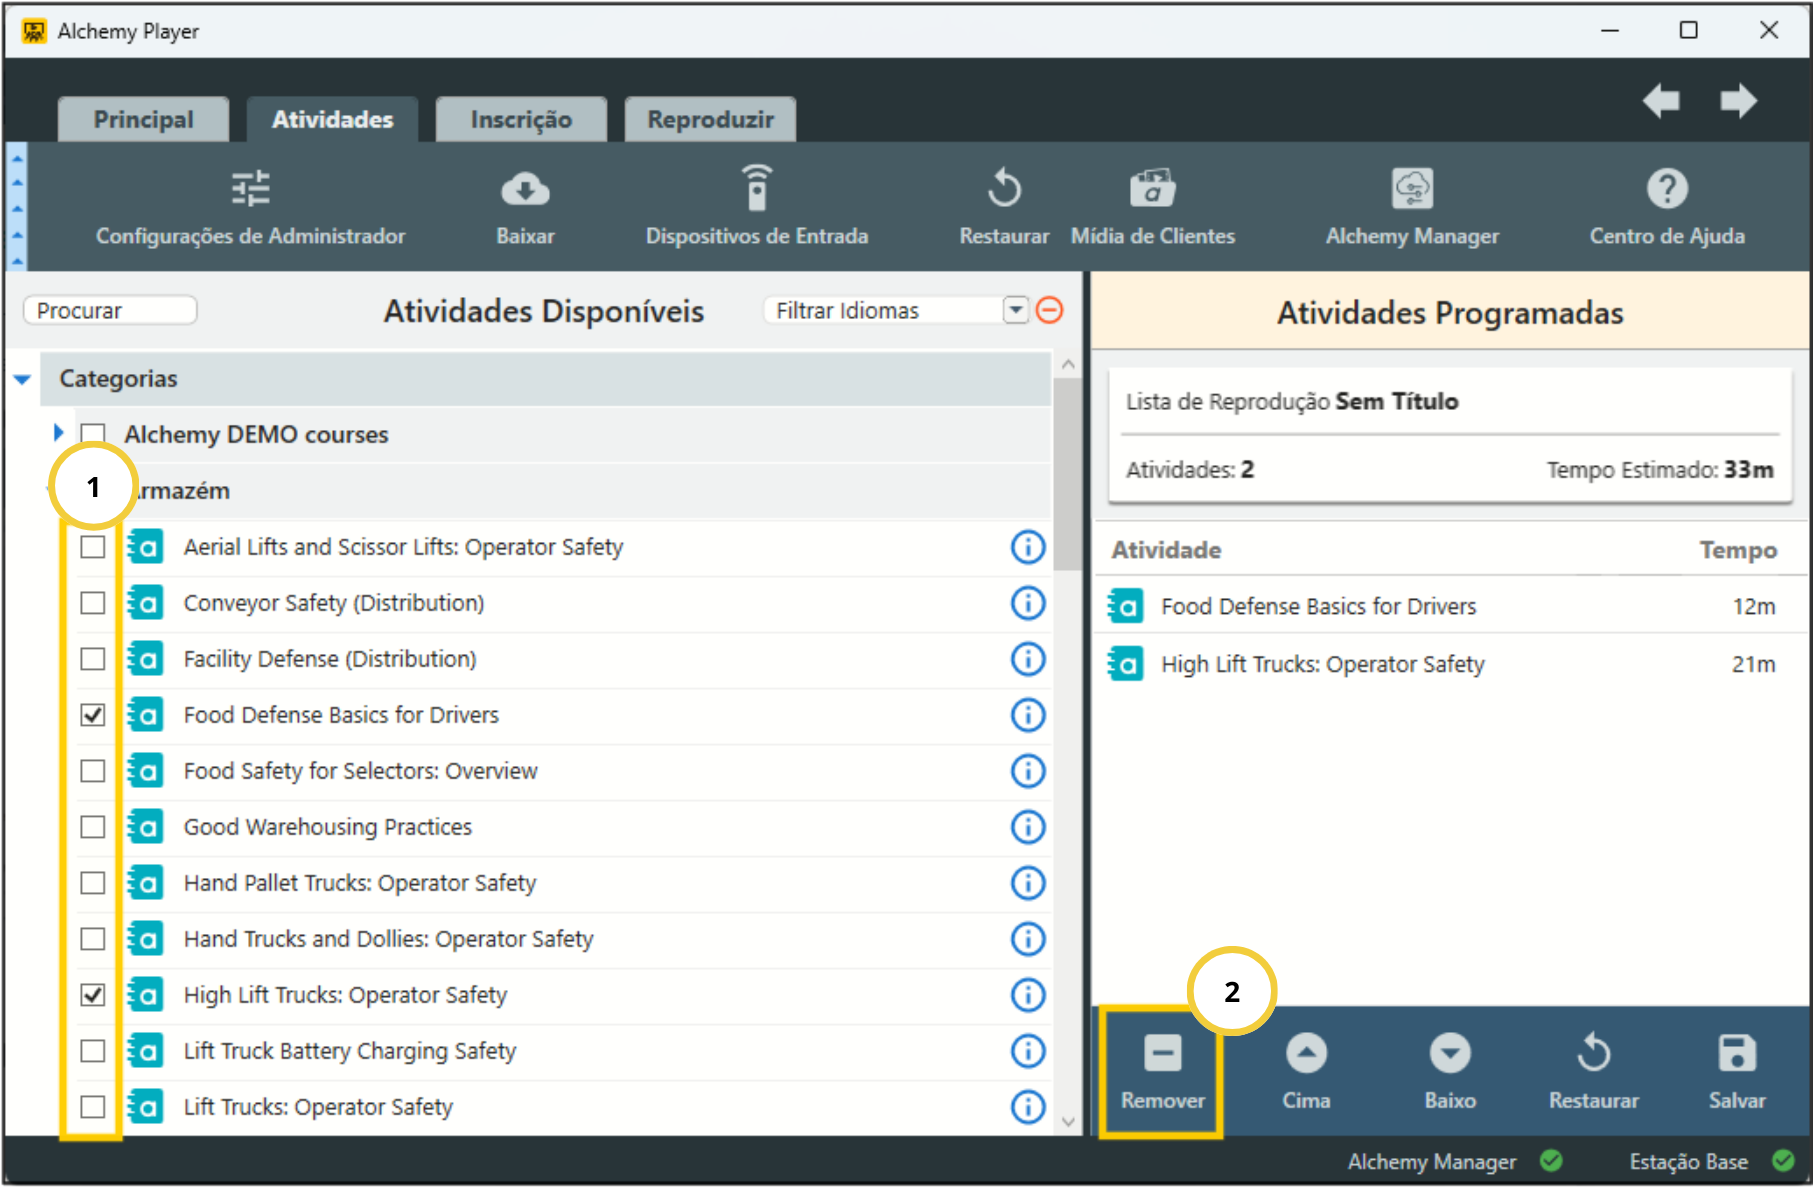Screen dimensions: 1813x1187
Task: Click the Procurar search field
Action: pos(110,310)
